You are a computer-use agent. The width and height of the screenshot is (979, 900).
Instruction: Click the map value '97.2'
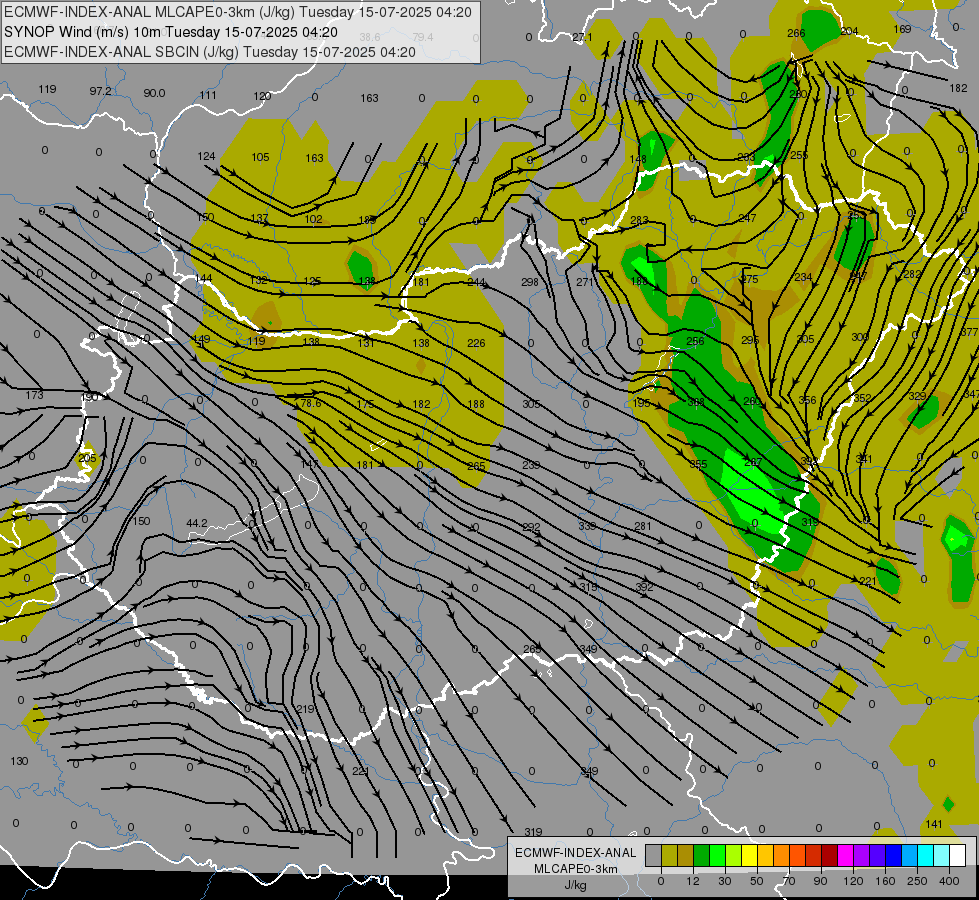point(100,91)
